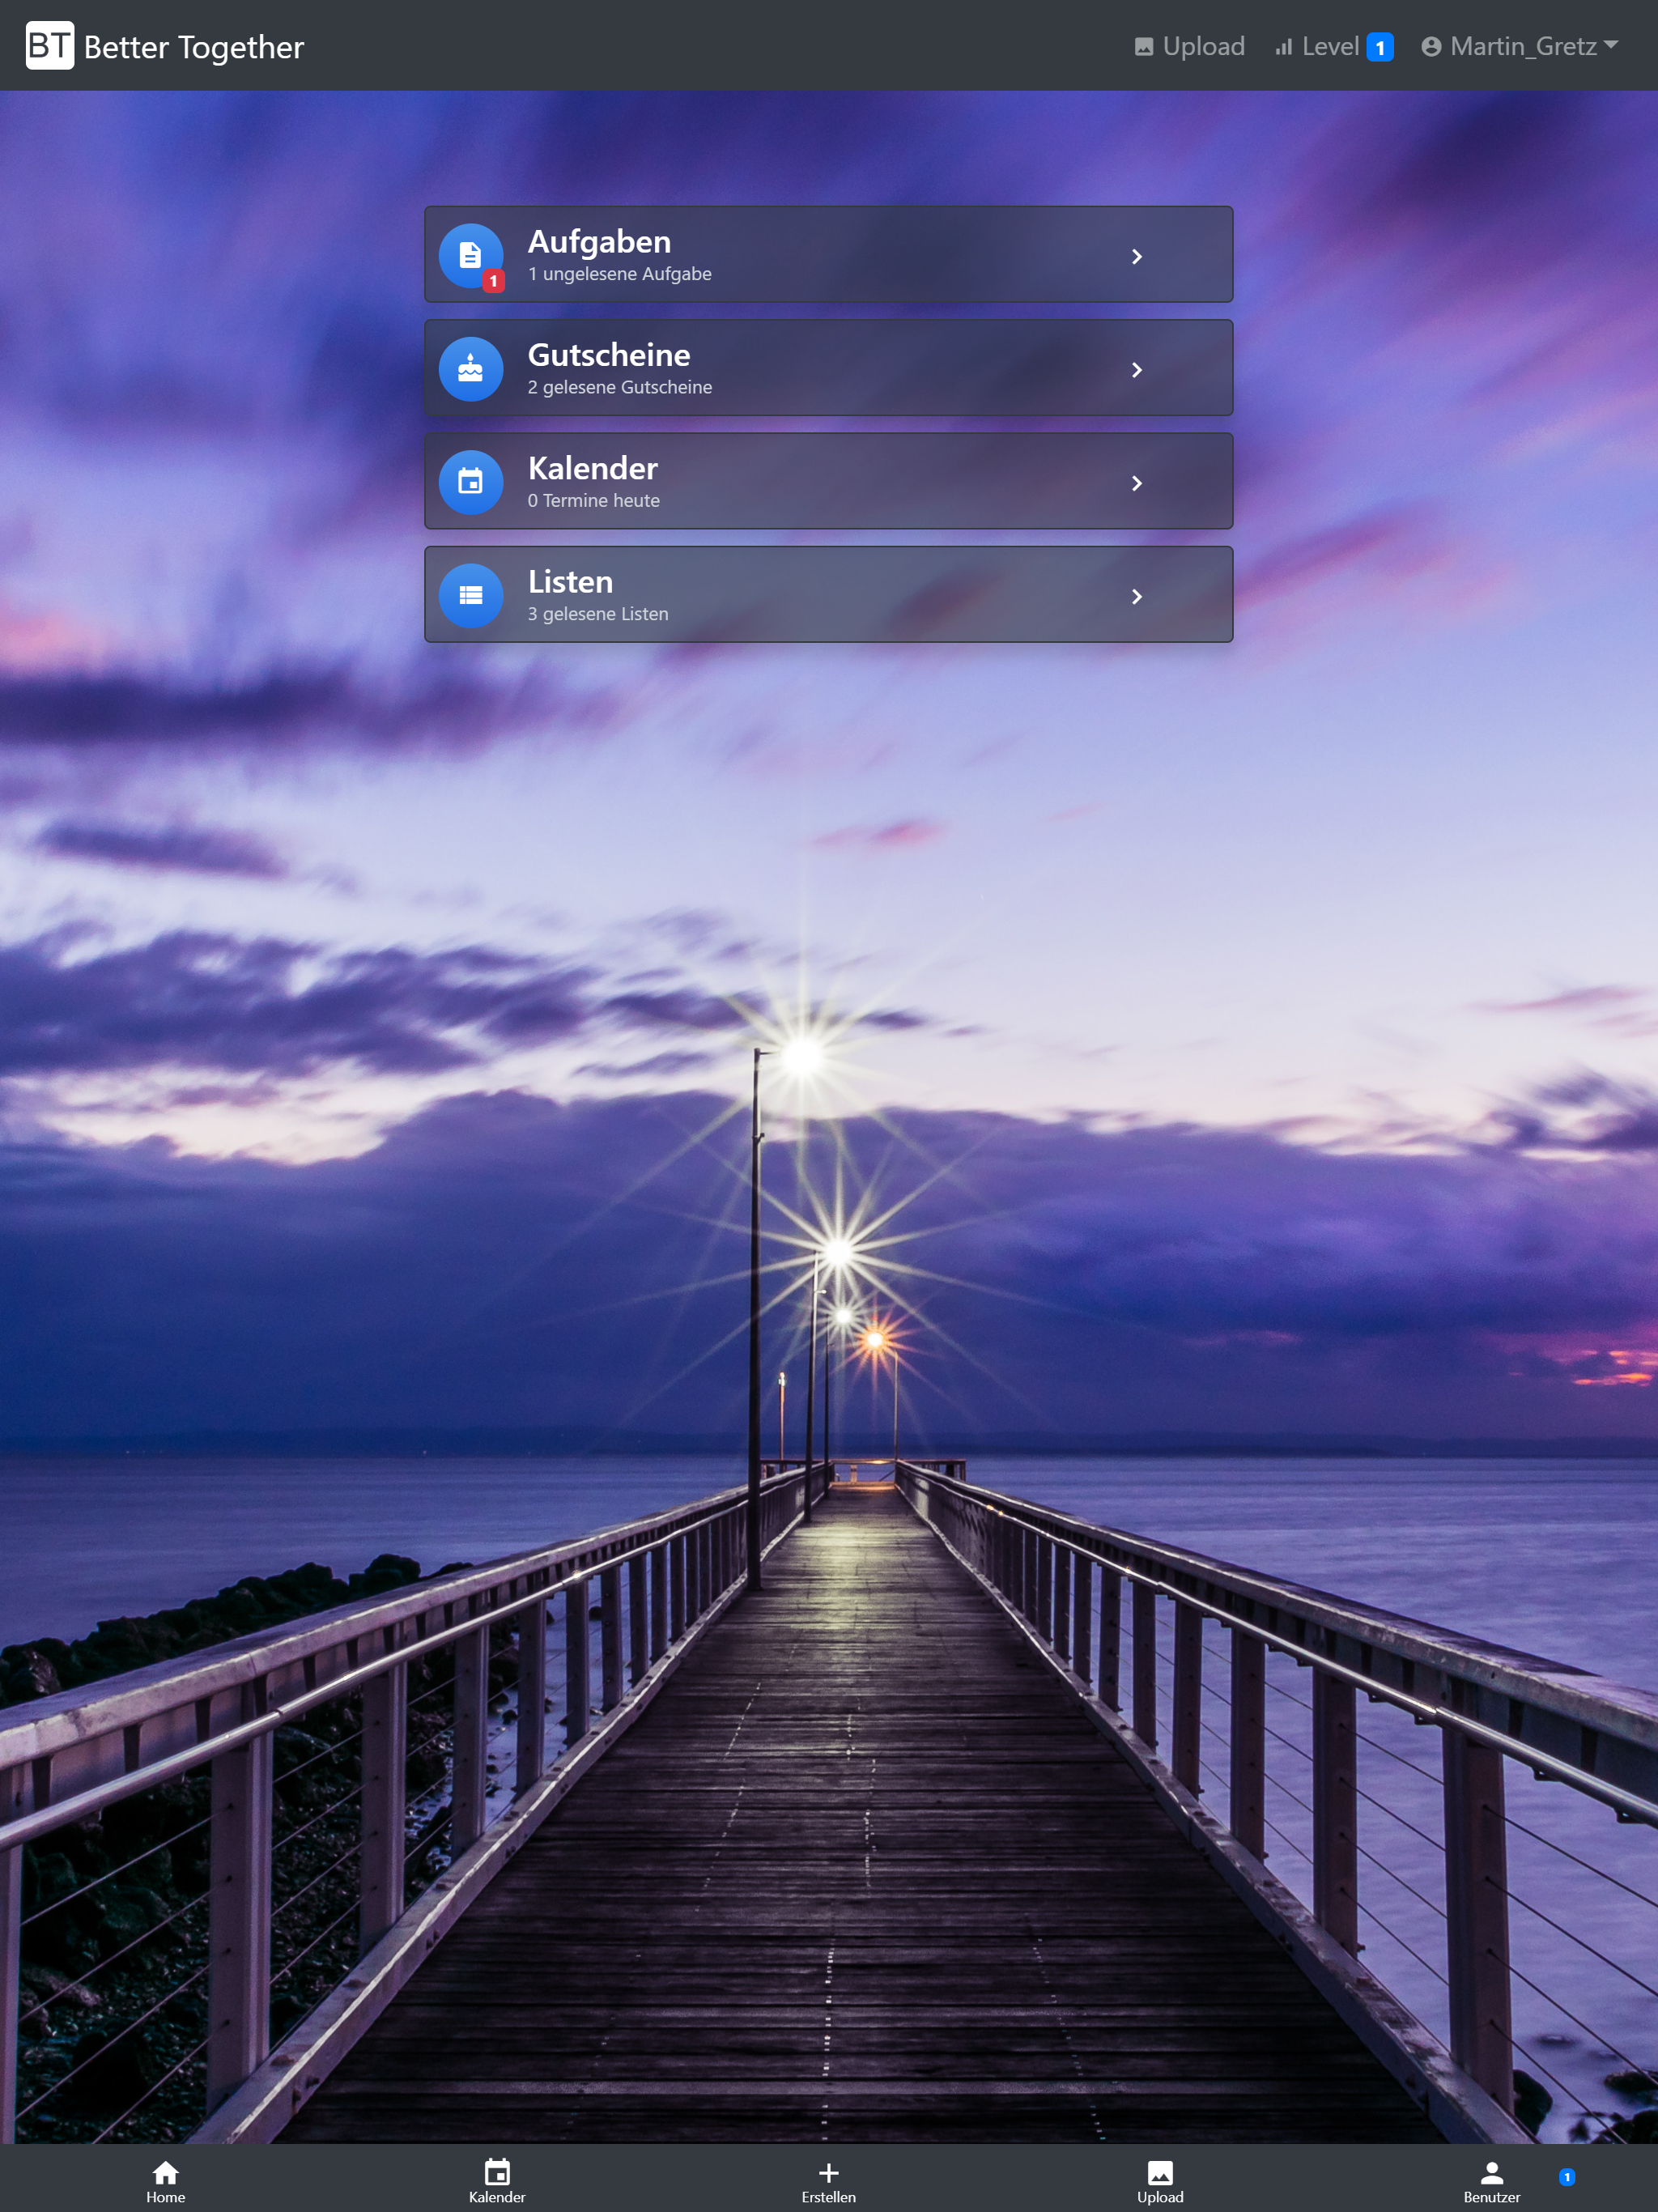This screenshot has height=2212, width=1658.
Task: Open the Benutzer tab in the bottom bar
Action: point(1492,2181)
